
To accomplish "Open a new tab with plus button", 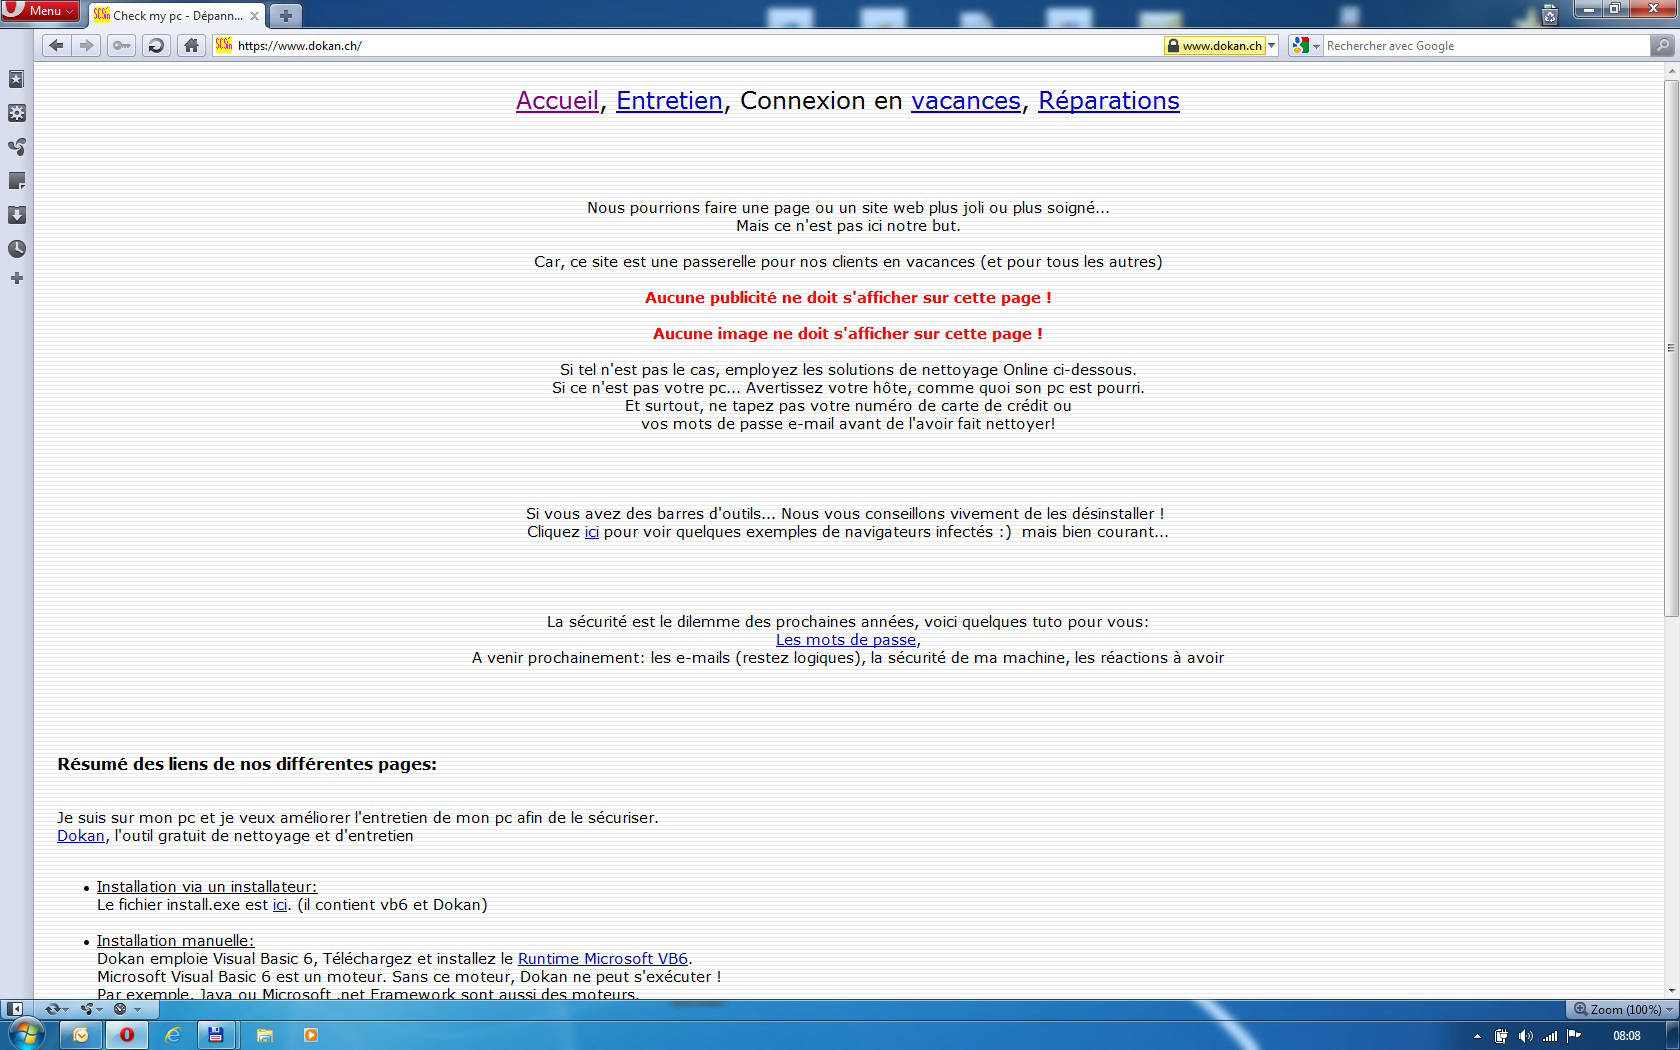I will (x=285, y=16).
